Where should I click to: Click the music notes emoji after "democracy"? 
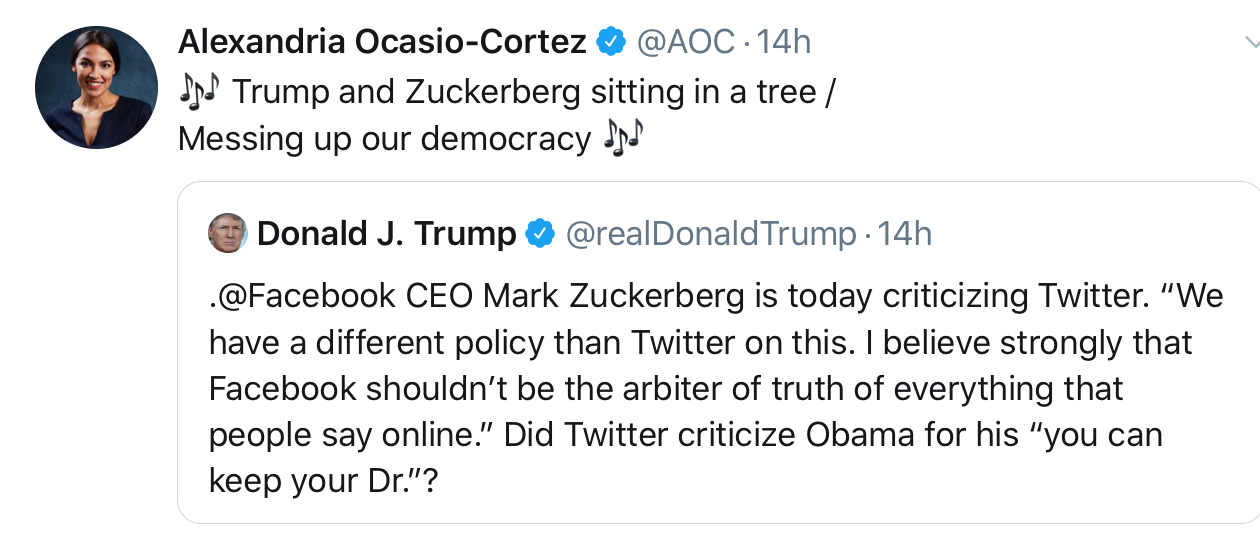click(x=623, y=139)
